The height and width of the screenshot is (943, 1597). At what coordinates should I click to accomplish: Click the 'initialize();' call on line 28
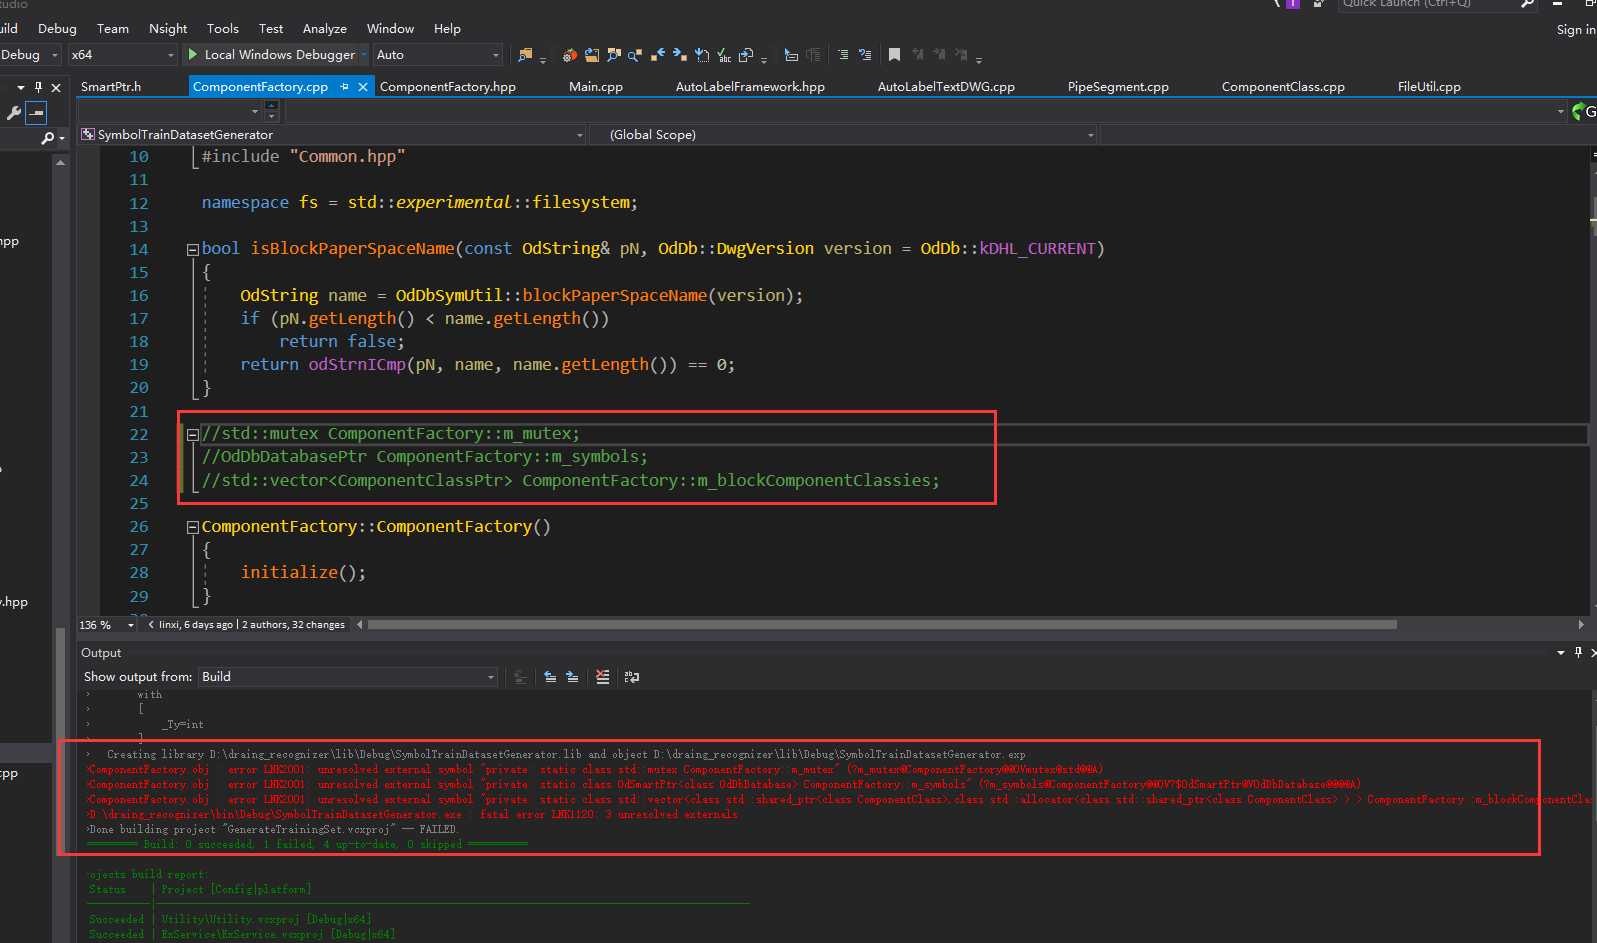(x=303, y=573)
